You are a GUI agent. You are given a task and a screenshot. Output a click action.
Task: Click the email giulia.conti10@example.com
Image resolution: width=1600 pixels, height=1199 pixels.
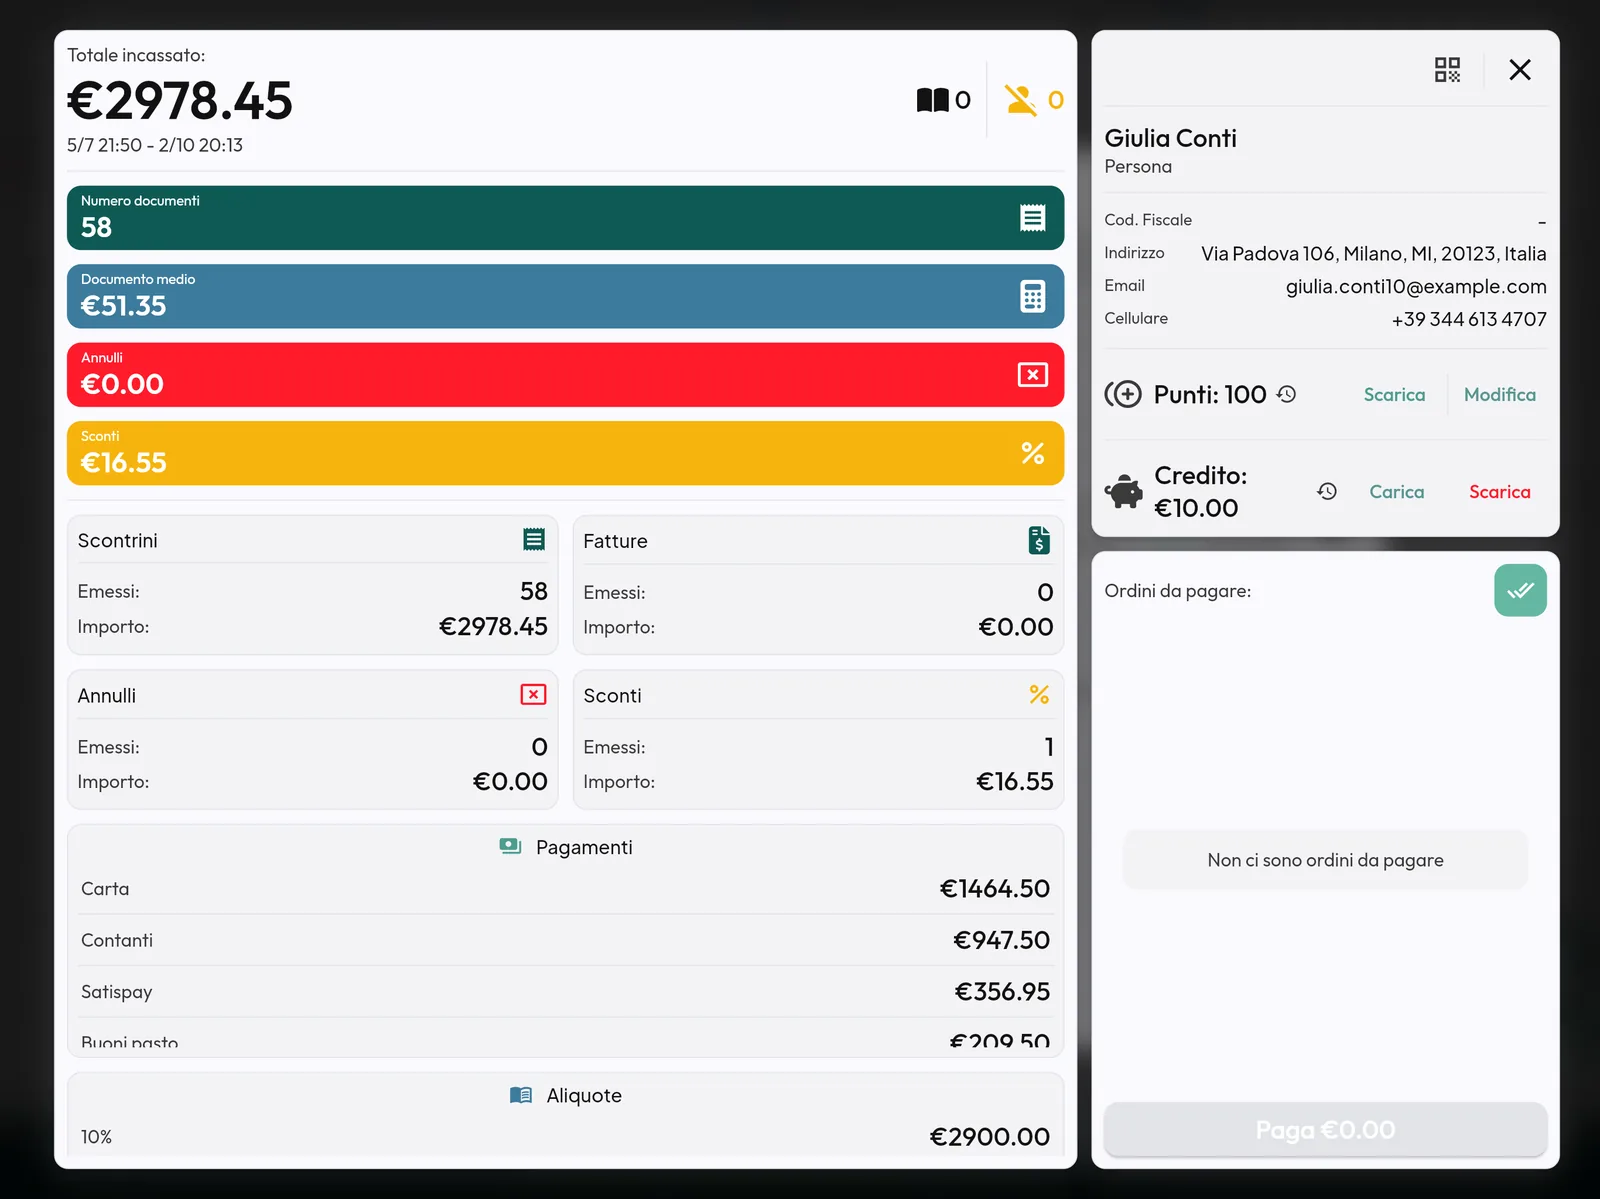1416,286
